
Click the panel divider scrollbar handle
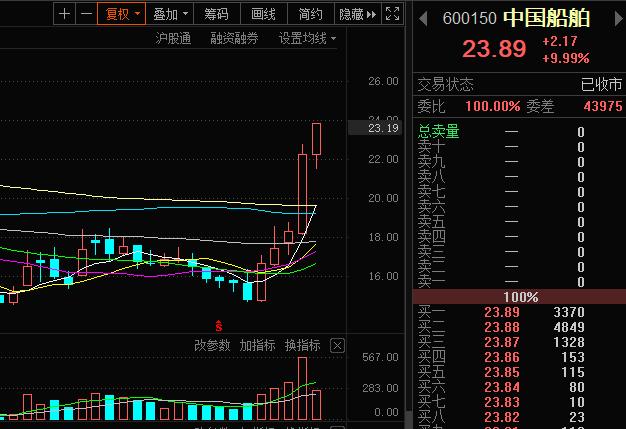(x=408, y=419)
